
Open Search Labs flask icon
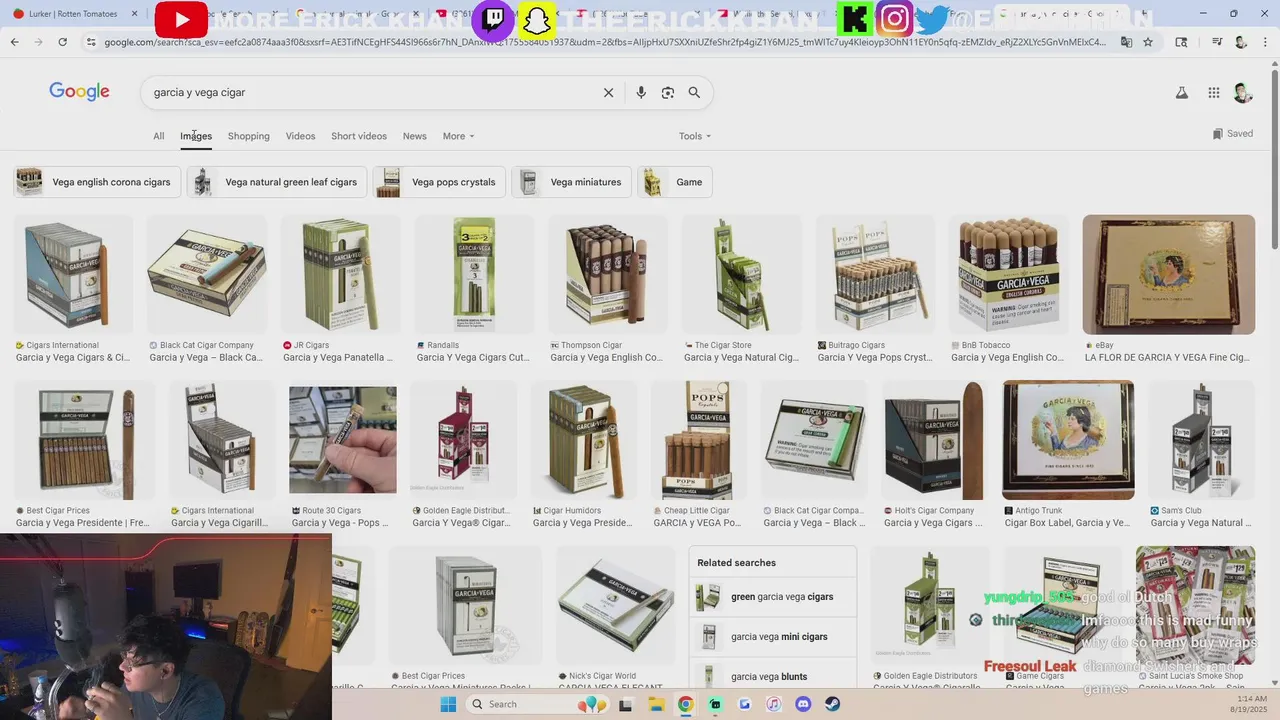pos(1181,92)
